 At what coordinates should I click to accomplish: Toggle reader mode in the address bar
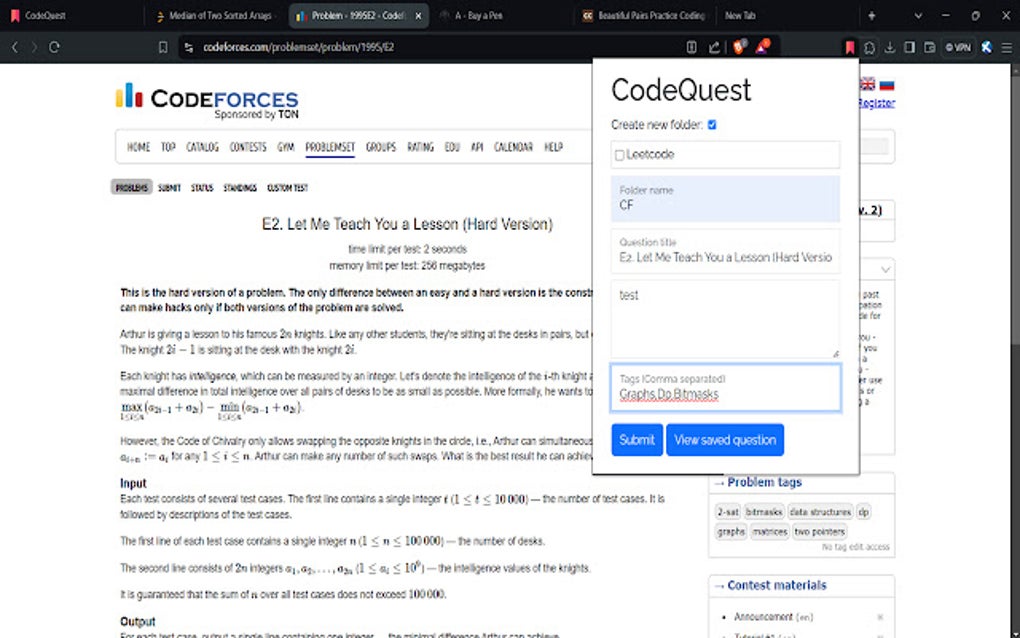tap(690, 47)
